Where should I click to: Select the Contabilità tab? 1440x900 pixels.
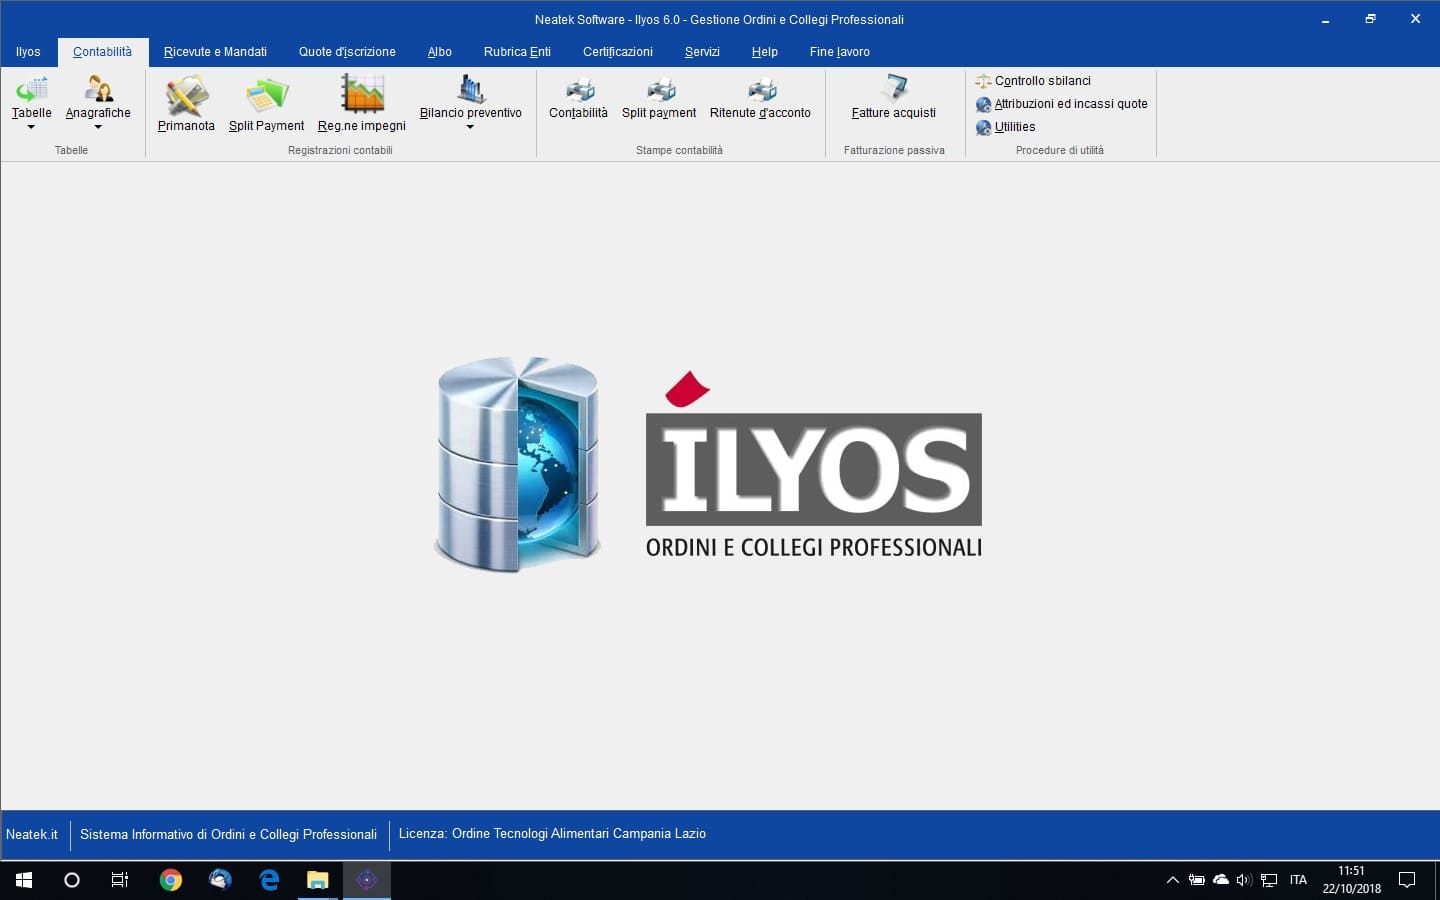[102, 52]
